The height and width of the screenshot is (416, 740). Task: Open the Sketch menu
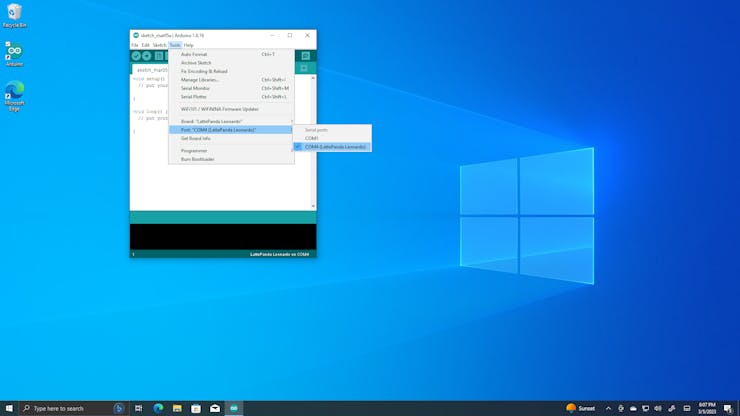coord(159,45)
